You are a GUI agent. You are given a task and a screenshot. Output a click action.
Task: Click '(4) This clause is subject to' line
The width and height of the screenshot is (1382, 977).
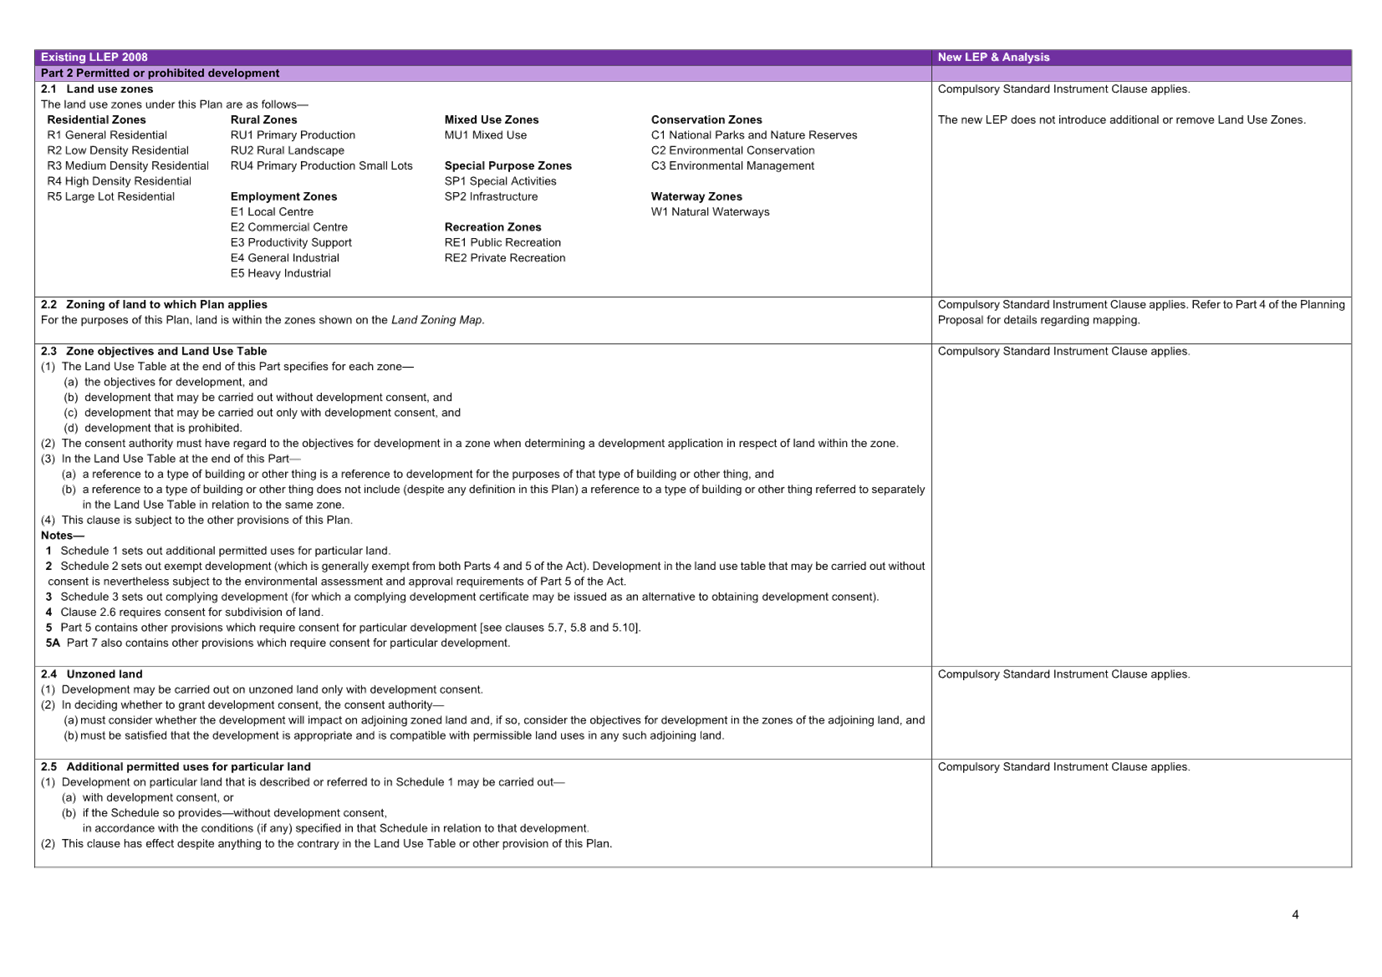pos(197,520)
